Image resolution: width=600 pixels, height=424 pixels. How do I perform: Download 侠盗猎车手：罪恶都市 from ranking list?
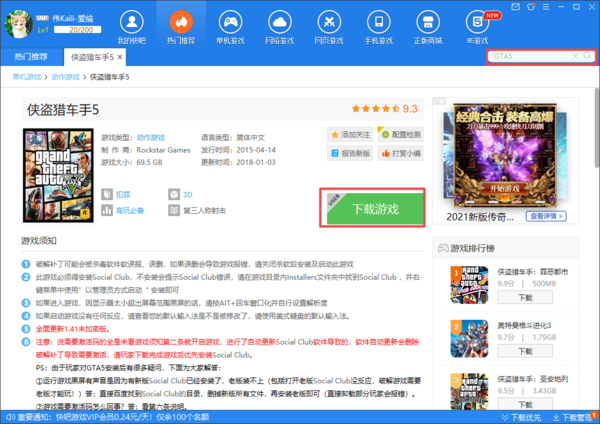526,298
